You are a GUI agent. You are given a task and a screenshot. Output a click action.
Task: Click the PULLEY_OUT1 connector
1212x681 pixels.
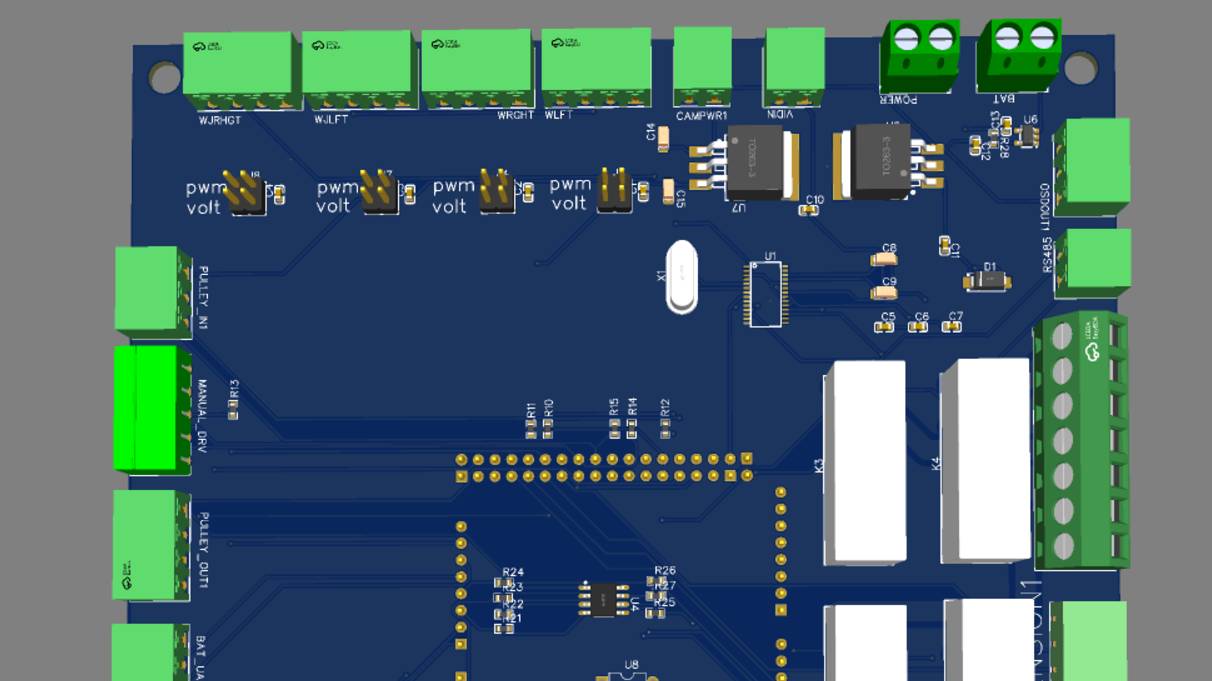pos(150,545)
